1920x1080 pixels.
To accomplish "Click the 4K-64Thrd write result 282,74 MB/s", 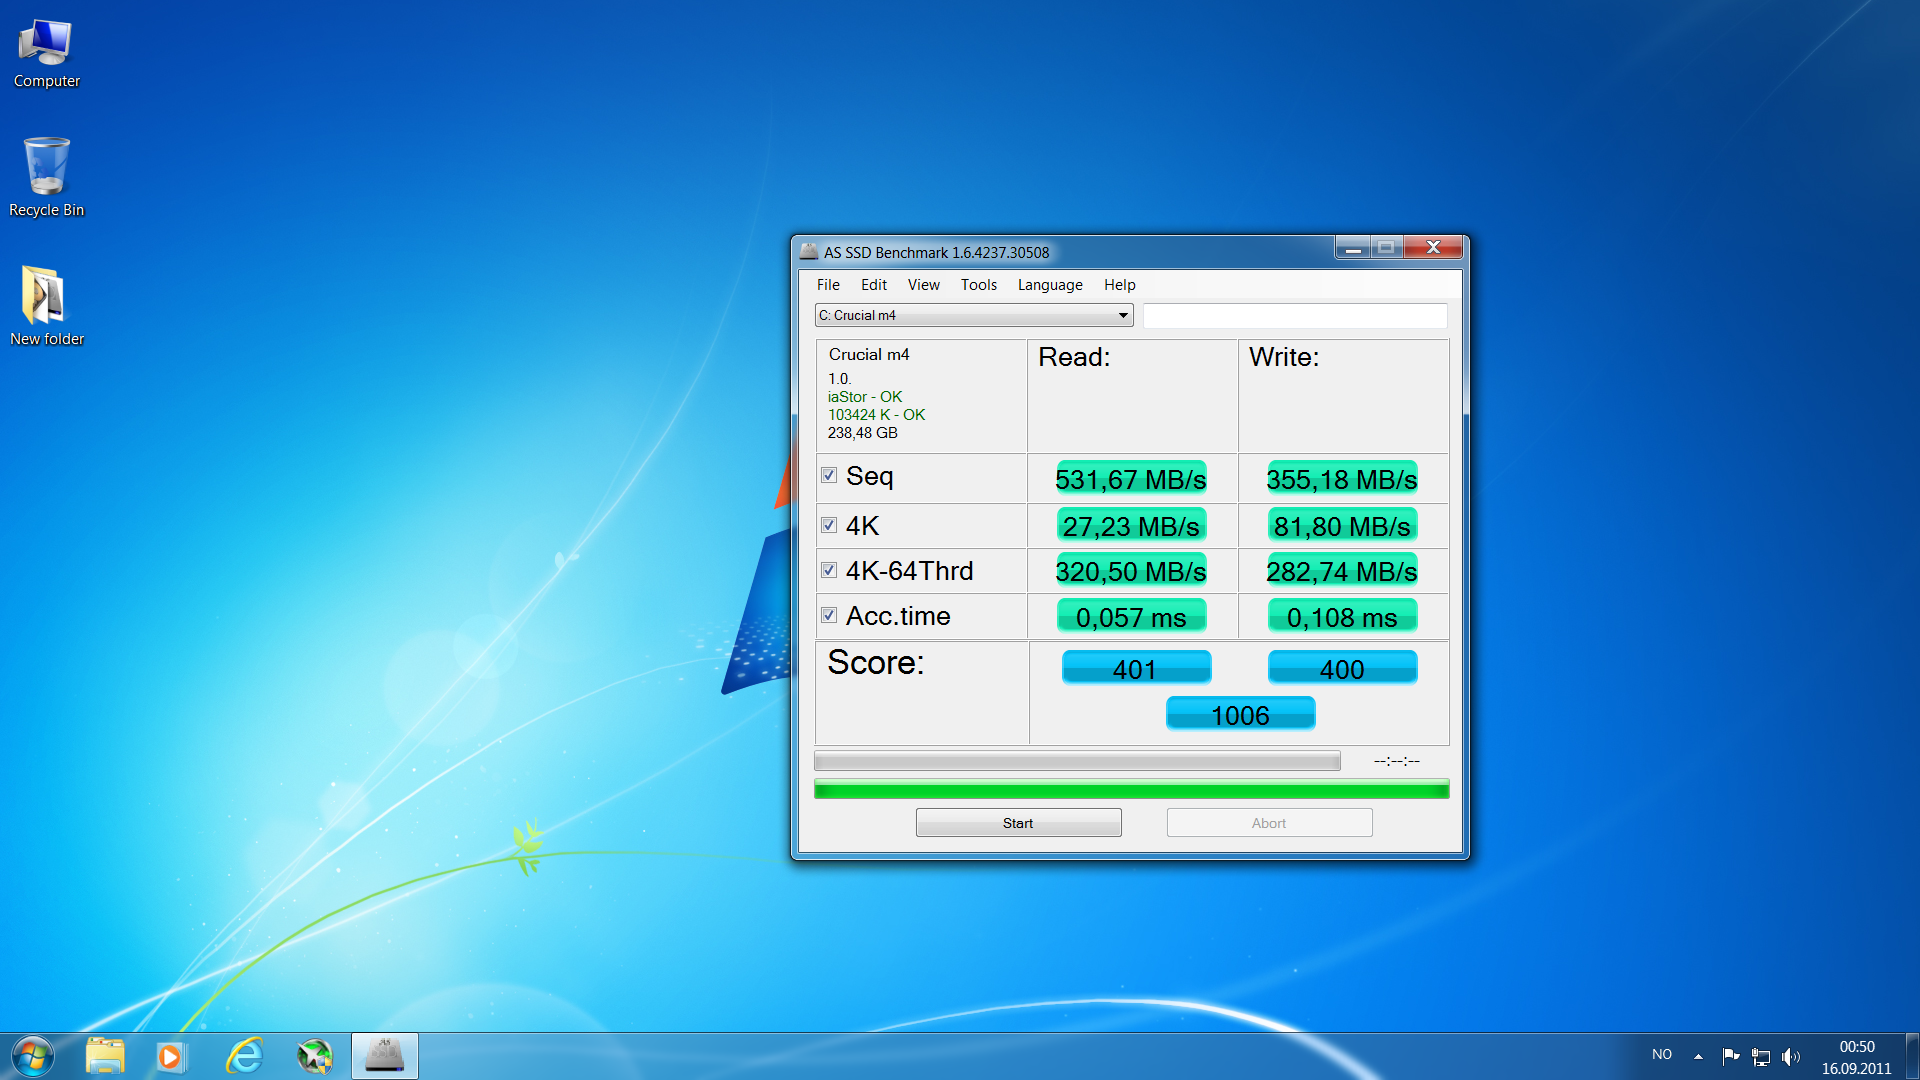I will [1342, 571].
